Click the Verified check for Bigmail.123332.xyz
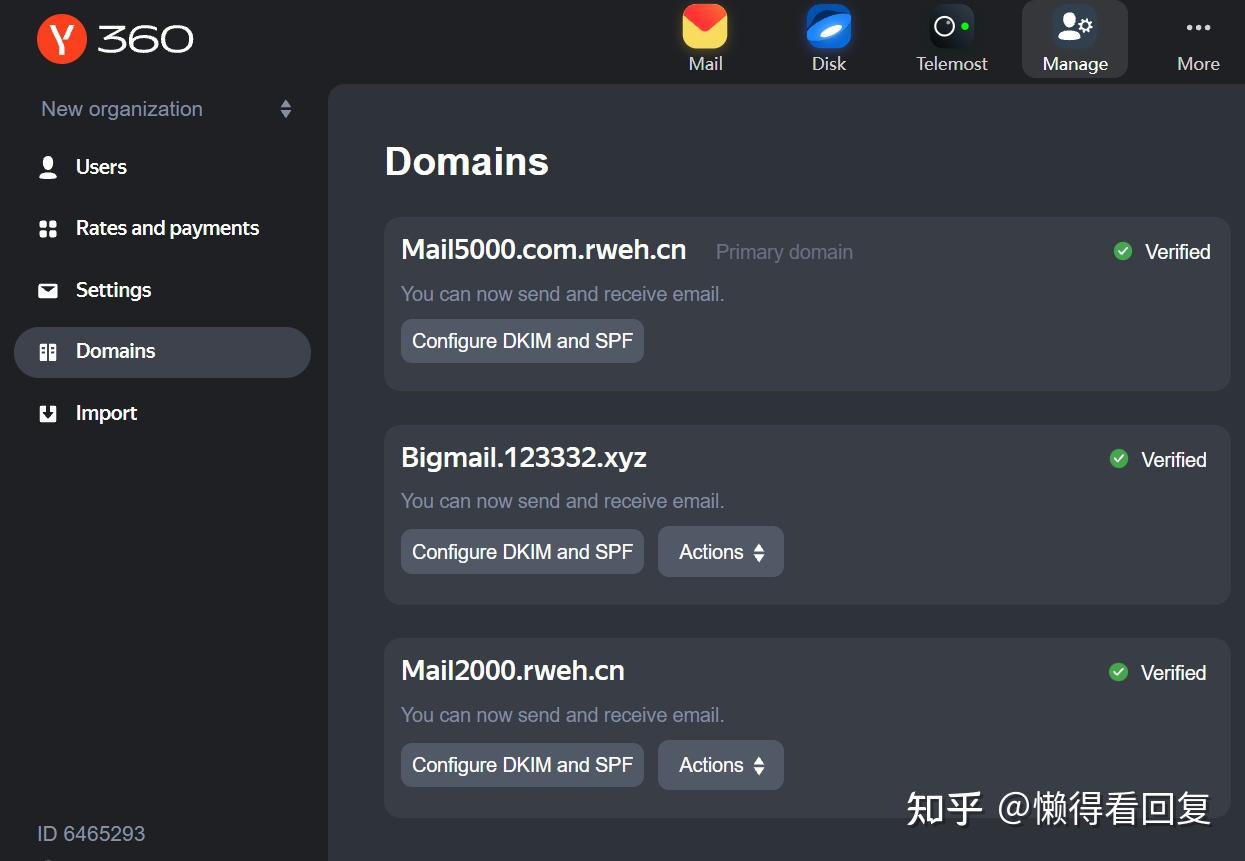 (x=1158, y=459)
